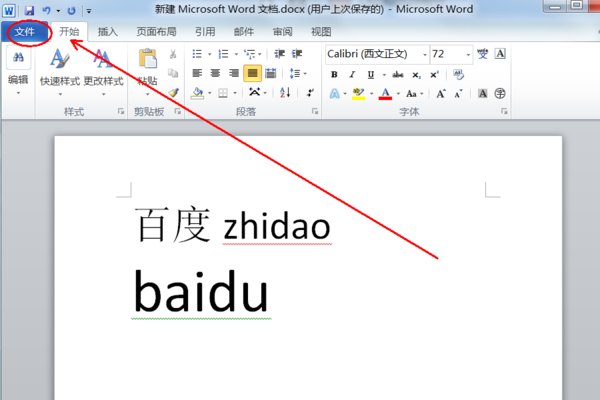Image resolution: width=600 pixels, height=400 pixels.
Task: Click the shrink font icon
Action: point(458,93)
